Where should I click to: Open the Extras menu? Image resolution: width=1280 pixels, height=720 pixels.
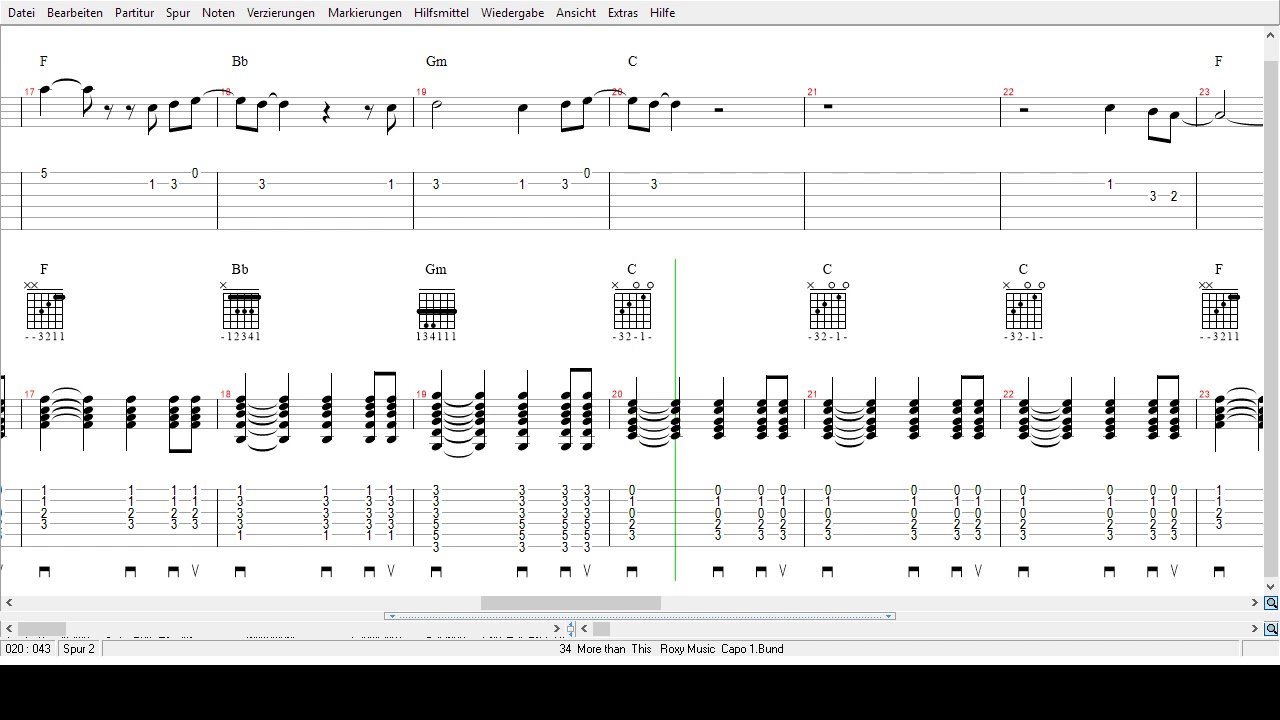(623, 13)
